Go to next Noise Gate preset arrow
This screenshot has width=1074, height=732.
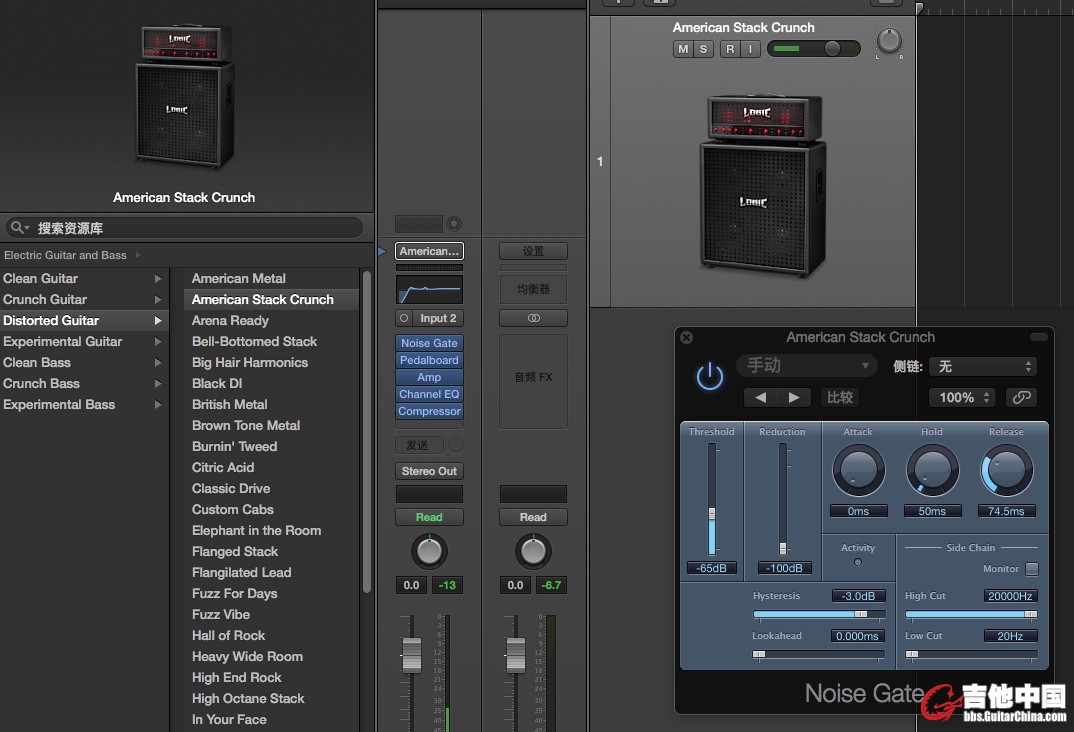pyautogui.click(x=794, y=397)
